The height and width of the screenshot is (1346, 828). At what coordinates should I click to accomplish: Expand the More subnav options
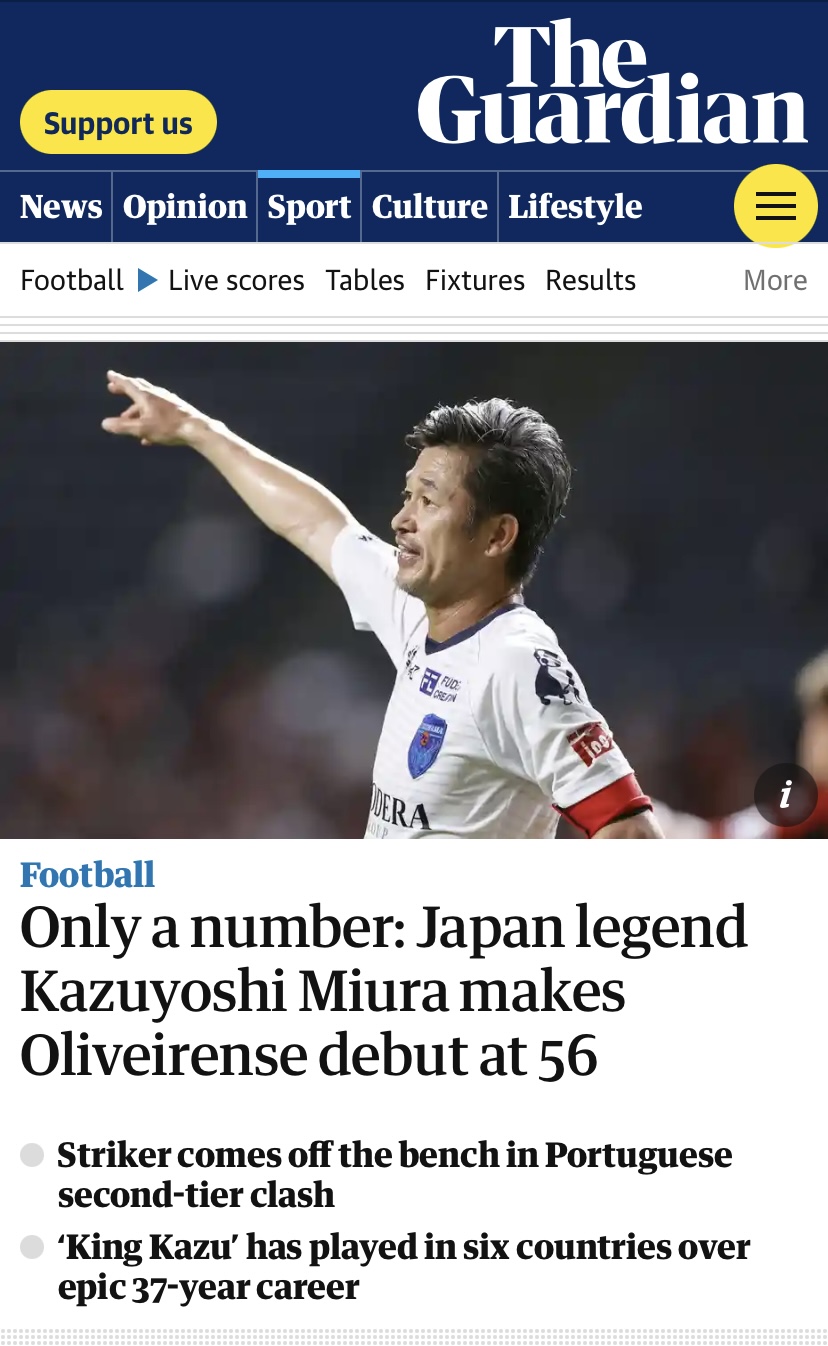(775, 280)
